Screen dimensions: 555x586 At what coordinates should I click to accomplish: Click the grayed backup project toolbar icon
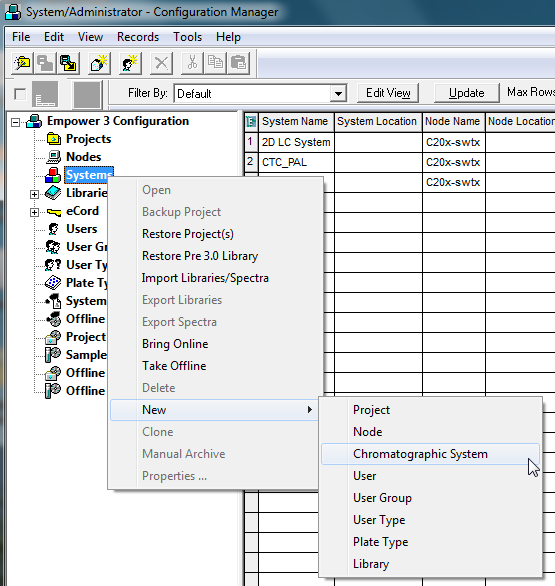(45, 63)
